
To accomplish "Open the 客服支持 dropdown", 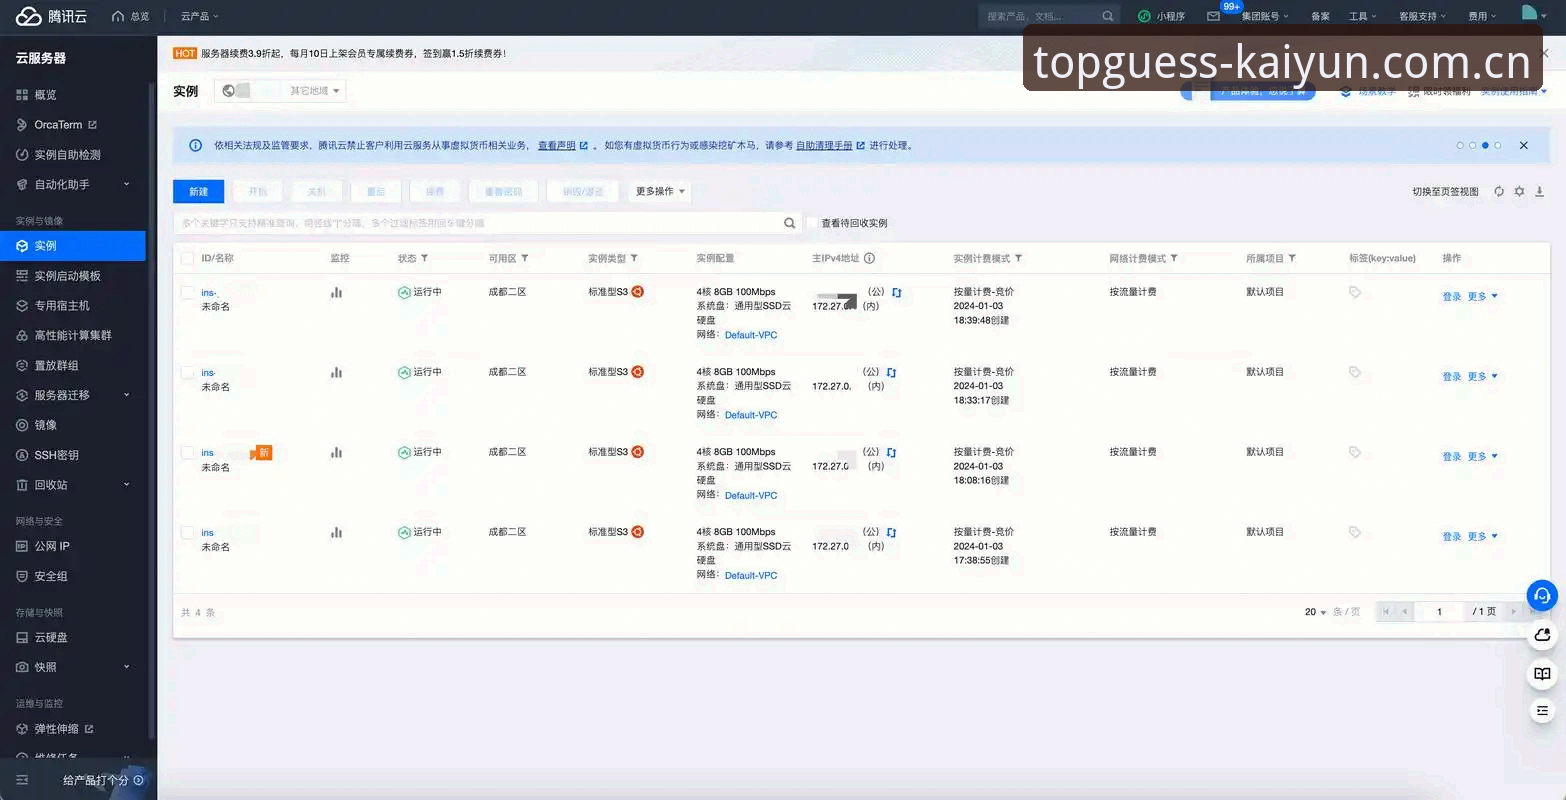I will [x=1422, y=16].
